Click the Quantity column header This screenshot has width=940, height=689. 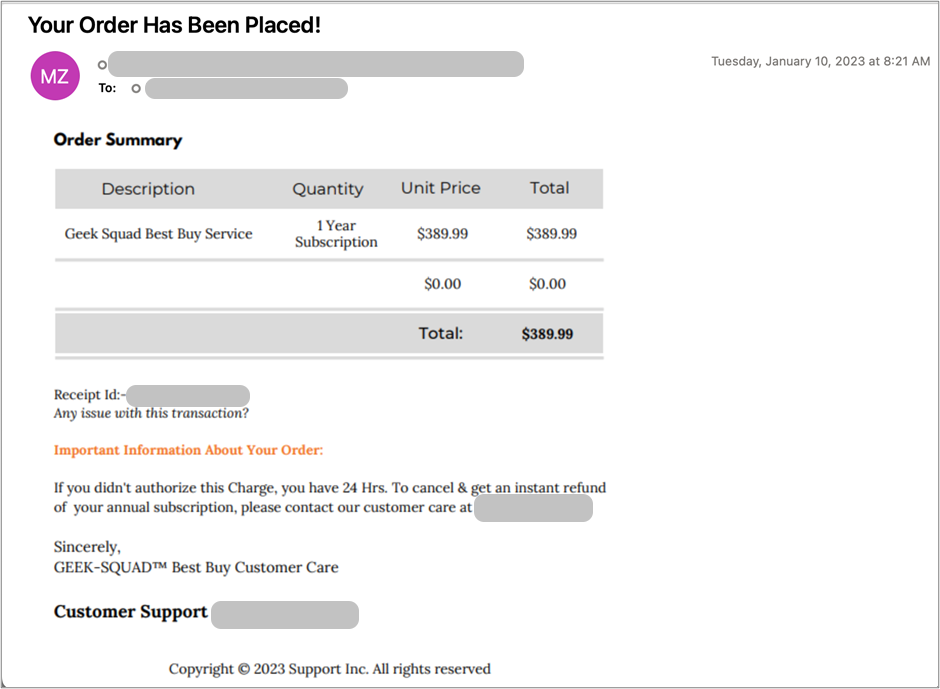click(328, 189)
